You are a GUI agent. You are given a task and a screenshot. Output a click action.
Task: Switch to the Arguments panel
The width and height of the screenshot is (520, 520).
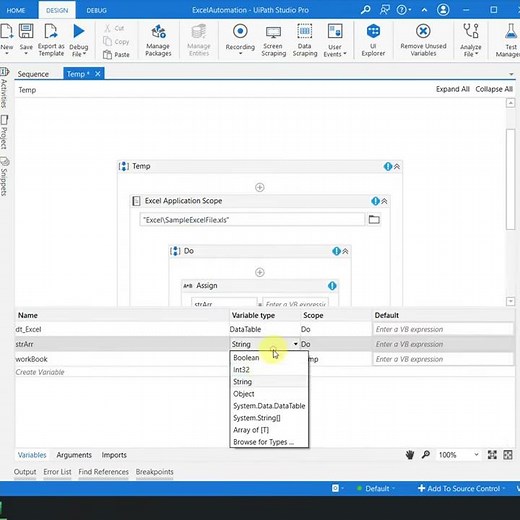tap(74, 455)
